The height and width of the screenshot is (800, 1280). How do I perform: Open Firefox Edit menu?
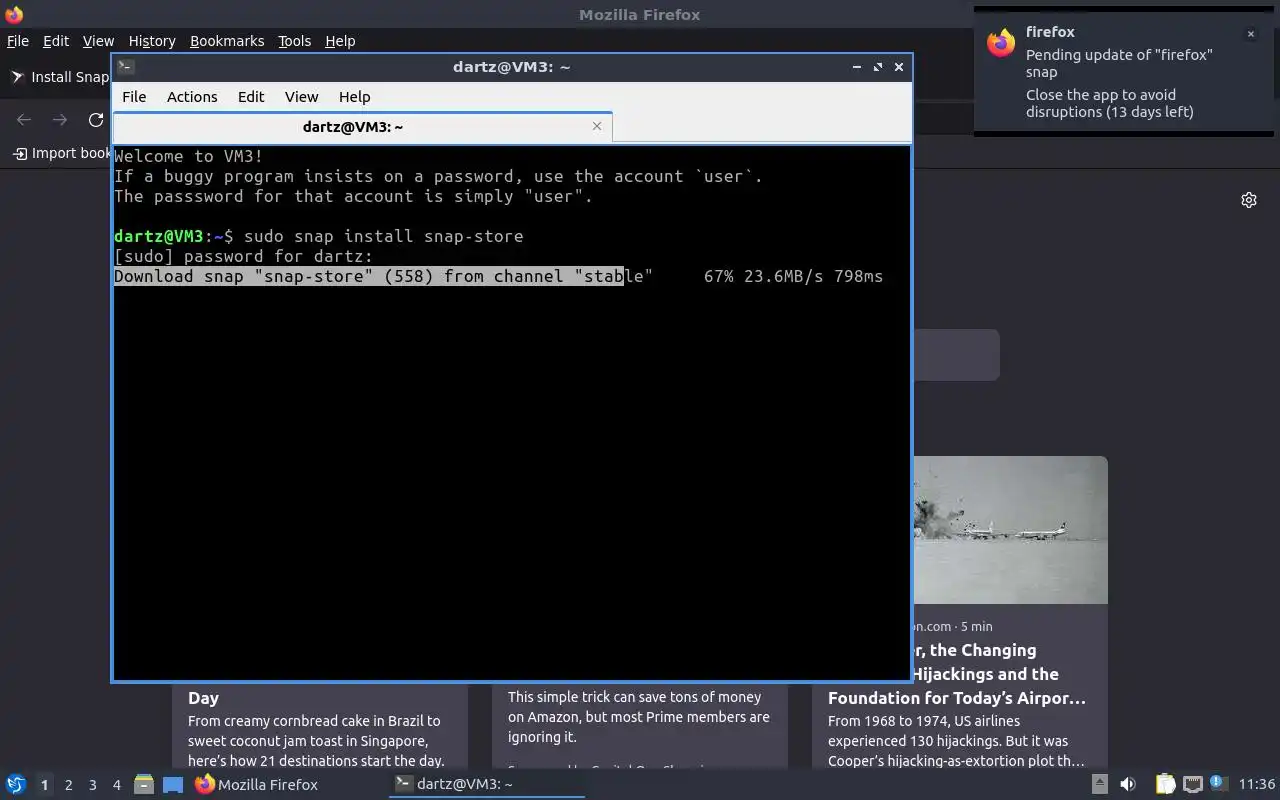(56, 41)
